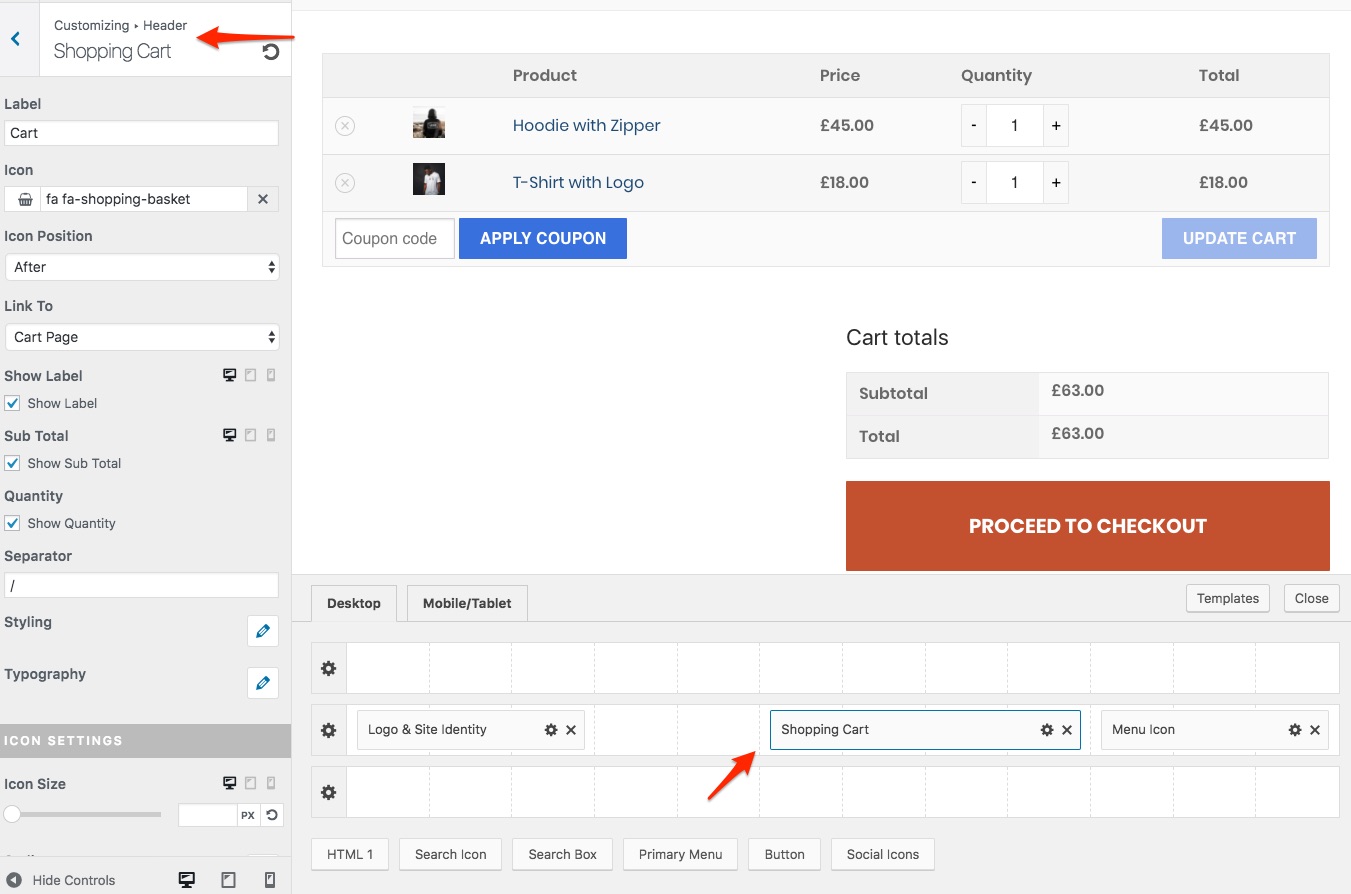The width and height of the screenshot is (1351, 894).
Task: Remove Logo & Site Identity from header
Action: coord(571,730)
